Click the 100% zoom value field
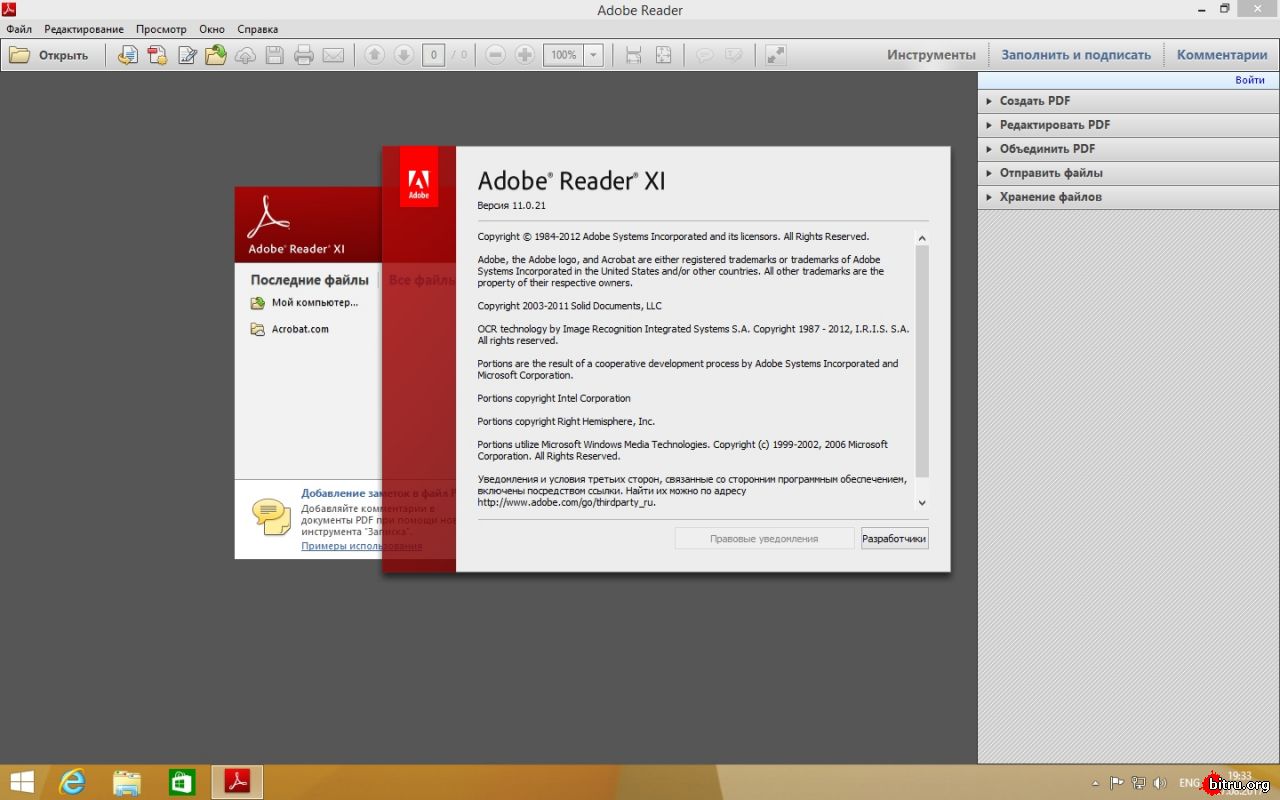 coord(563,55)
